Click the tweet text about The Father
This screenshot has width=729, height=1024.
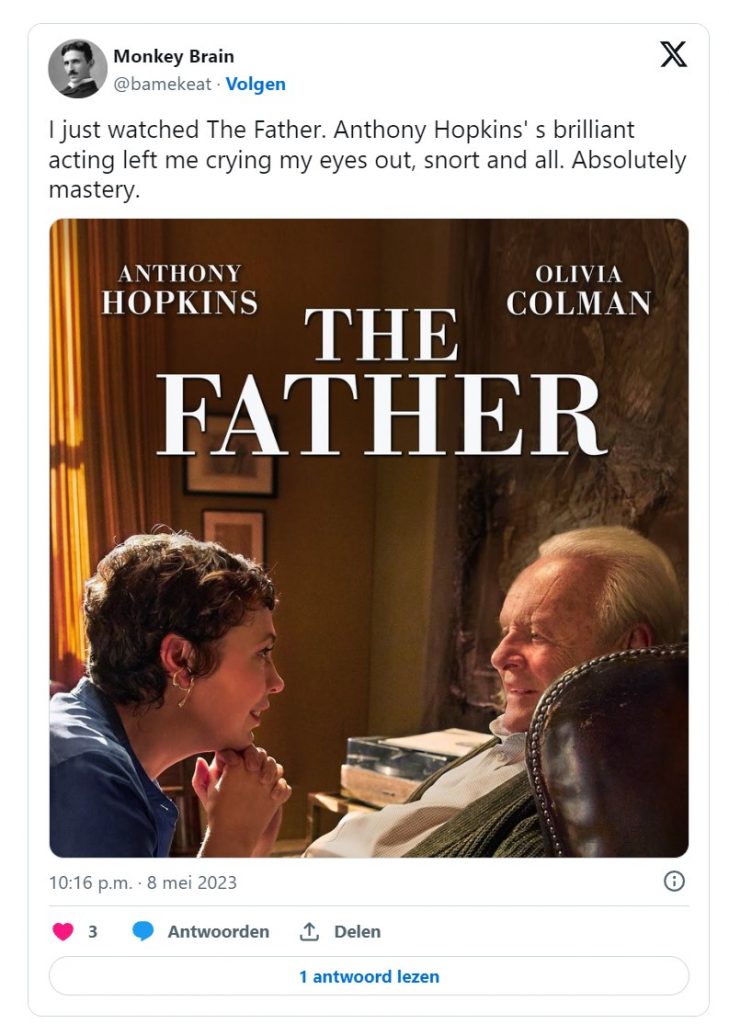pyautogui.click(x=366, y=160)
